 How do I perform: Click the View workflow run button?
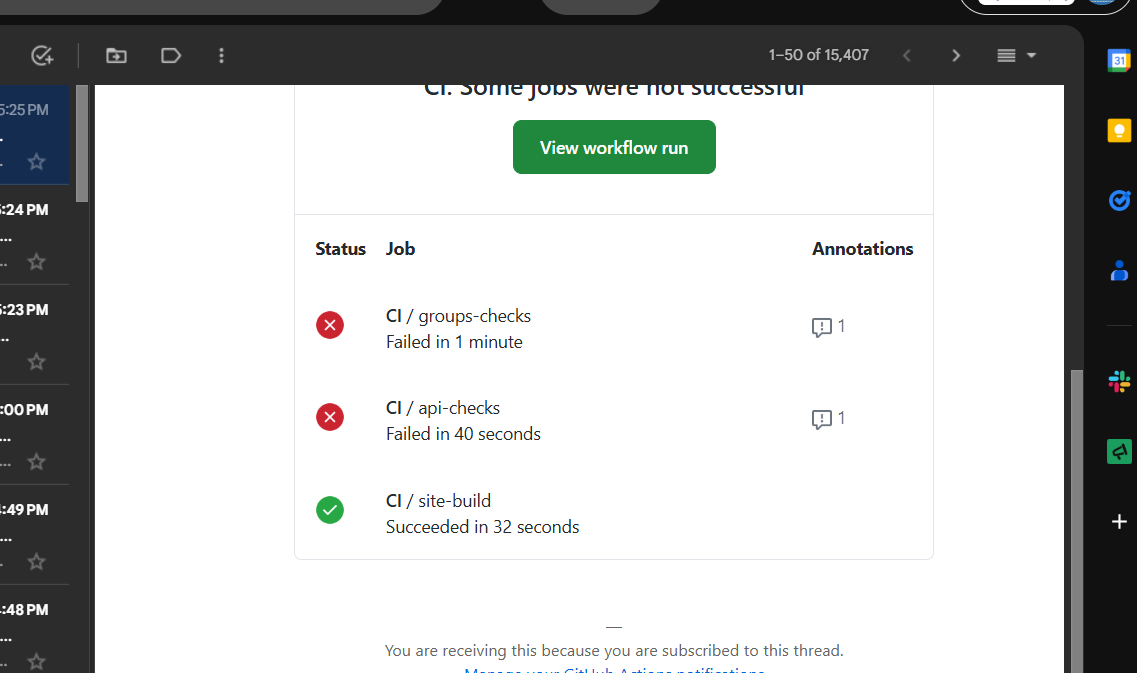[x=614, y=147]
